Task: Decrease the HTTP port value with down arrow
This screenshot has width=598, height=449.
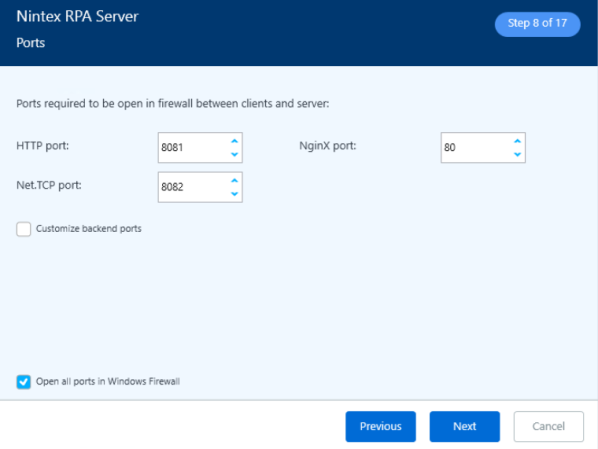Action: pyautogui.click(x=235, y=154)
